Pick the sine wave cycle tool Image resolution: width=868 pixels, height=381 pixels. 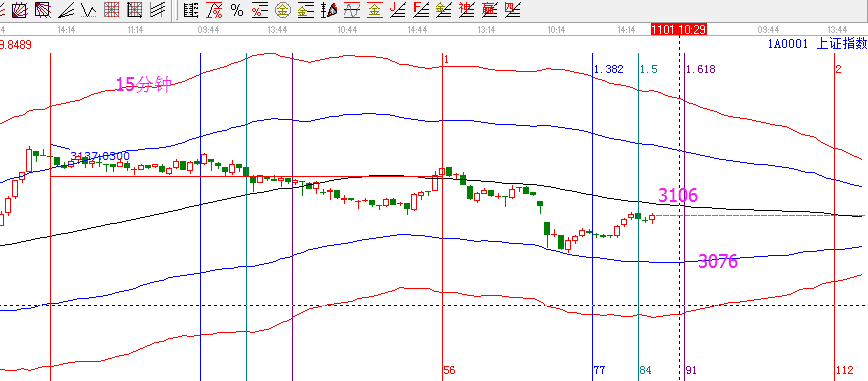coord(352,10)
